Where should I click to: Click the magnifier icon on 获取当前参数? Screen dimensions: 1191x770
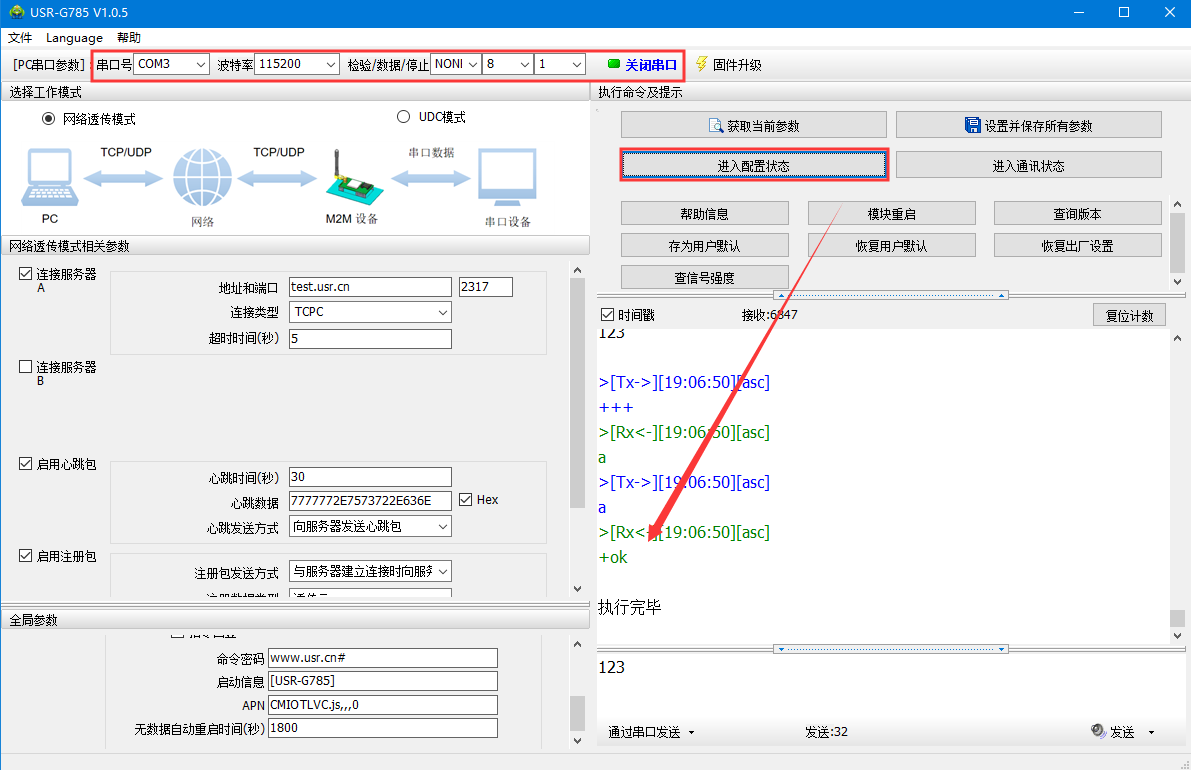715,126
